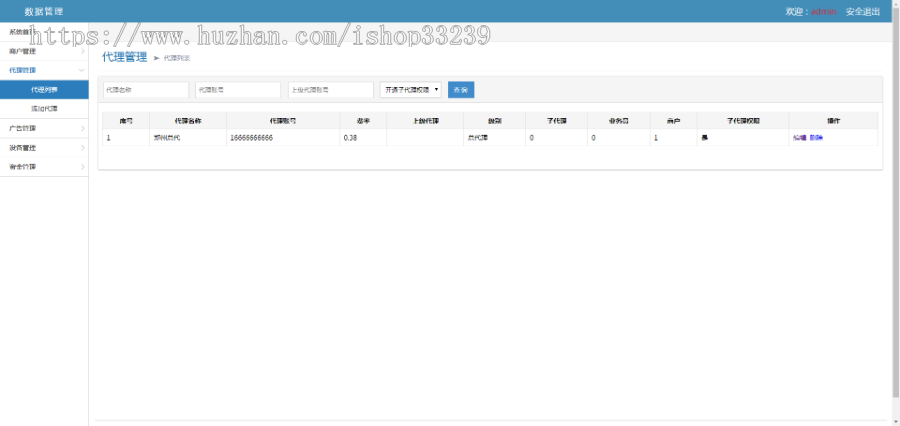This screenshot has width=900, height=426.
Task: Expand the 广告管理 chevron
Action: 82,128
